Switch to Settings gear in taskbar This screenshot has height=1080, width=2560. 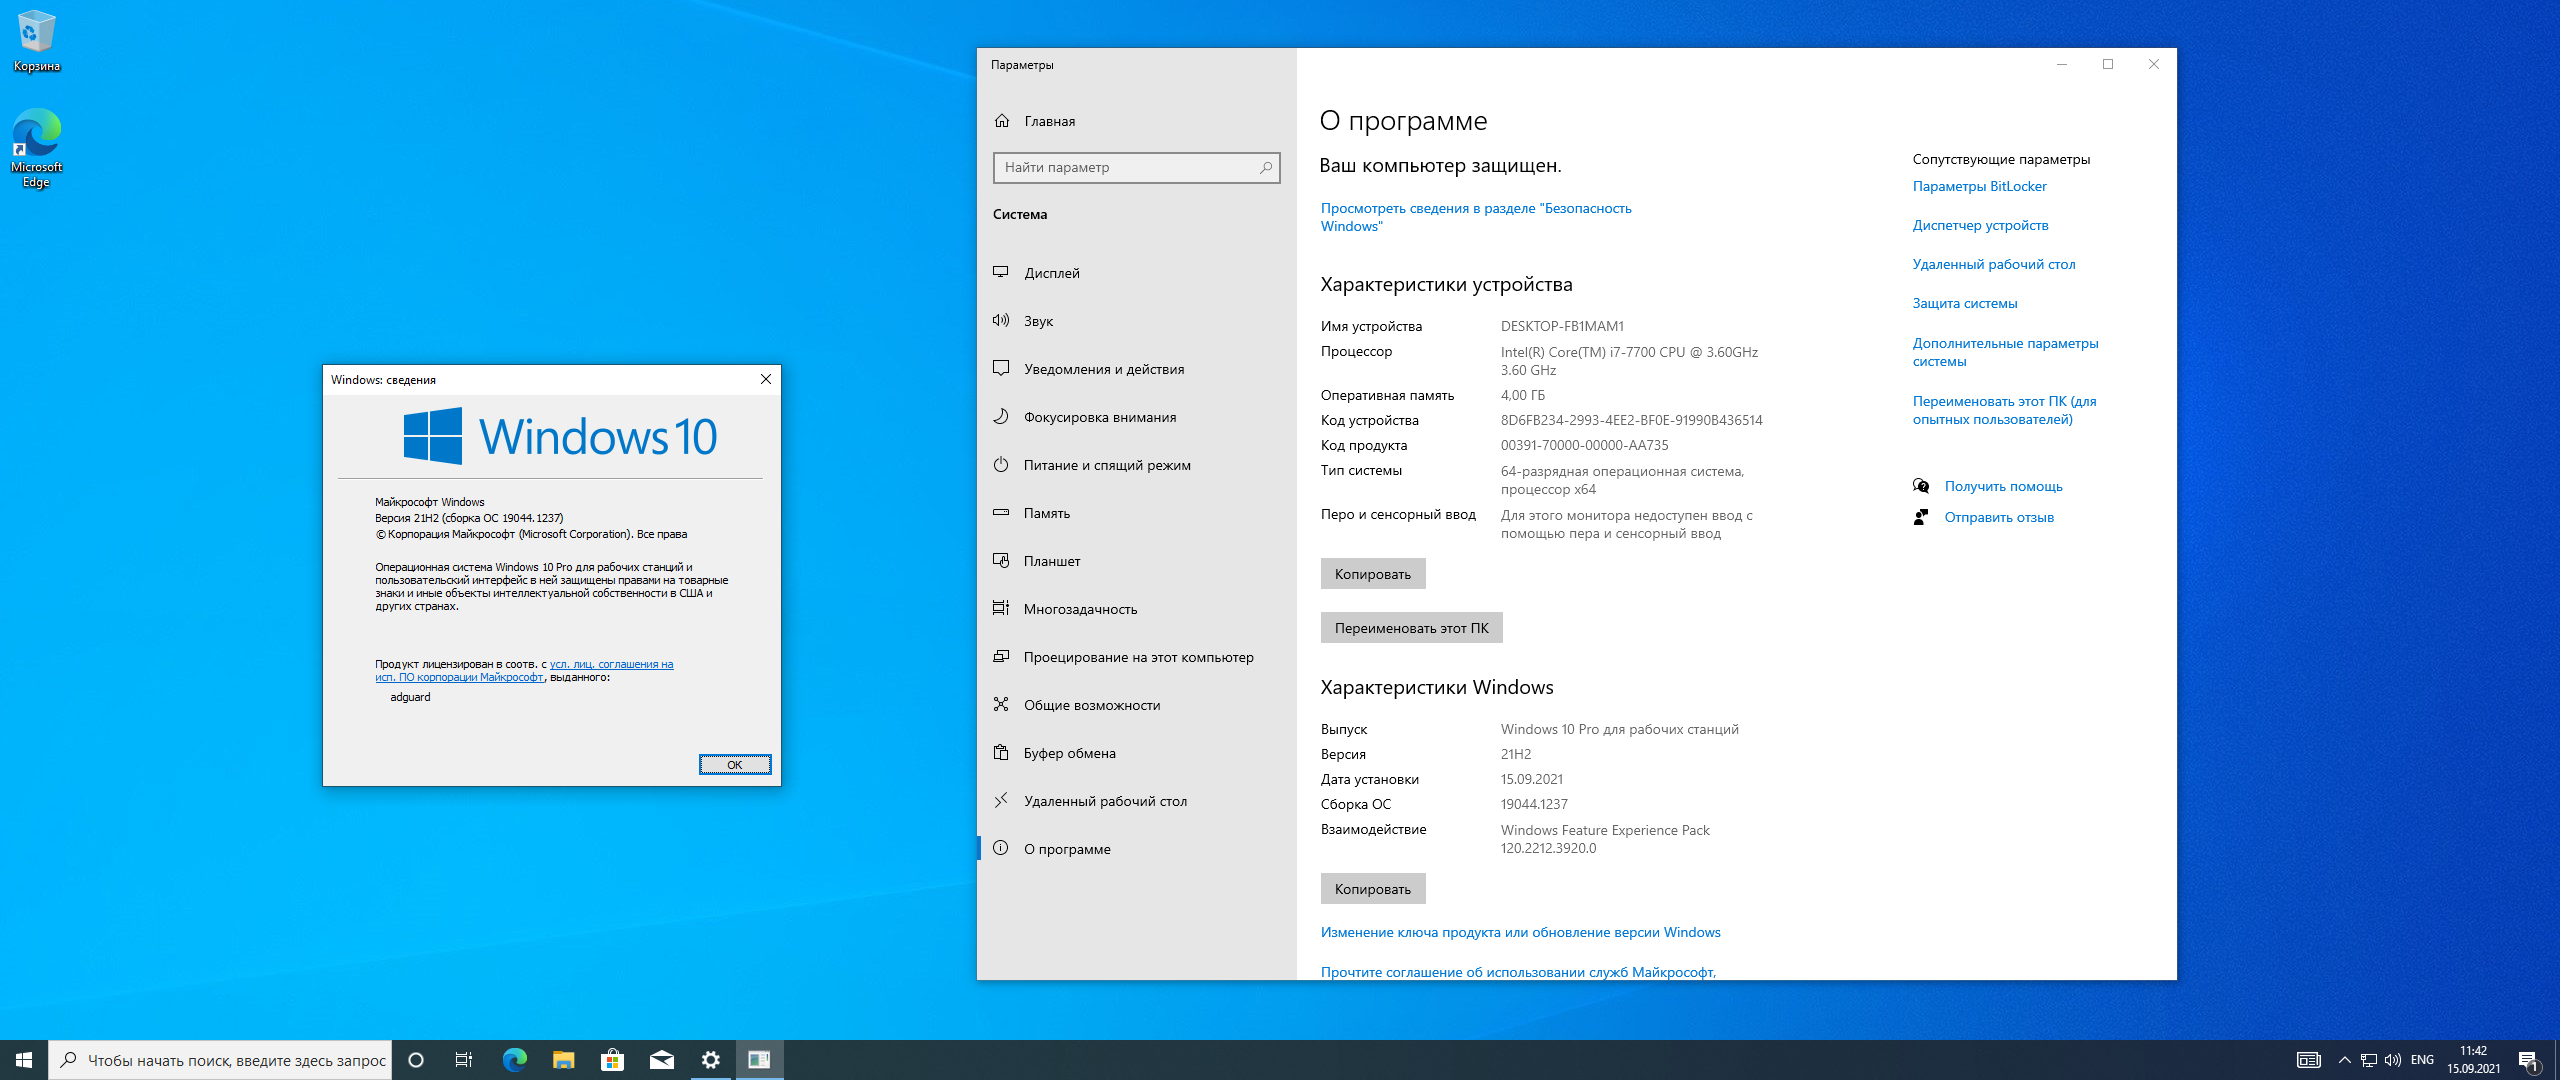point(710,1060)
